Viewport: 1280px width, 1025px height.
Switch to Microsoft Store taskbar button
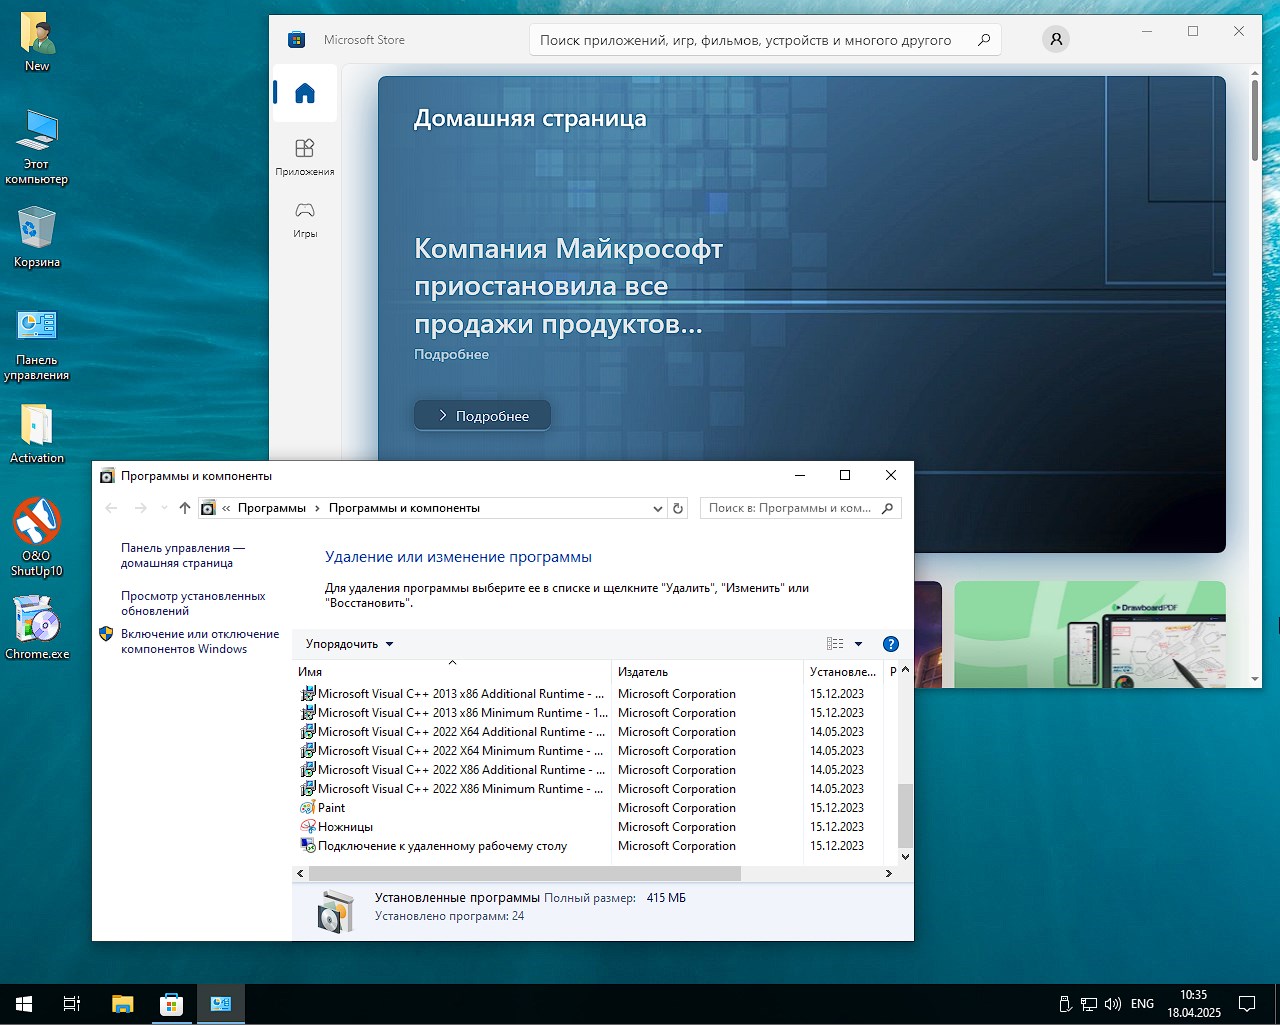tap(172, 1004)
